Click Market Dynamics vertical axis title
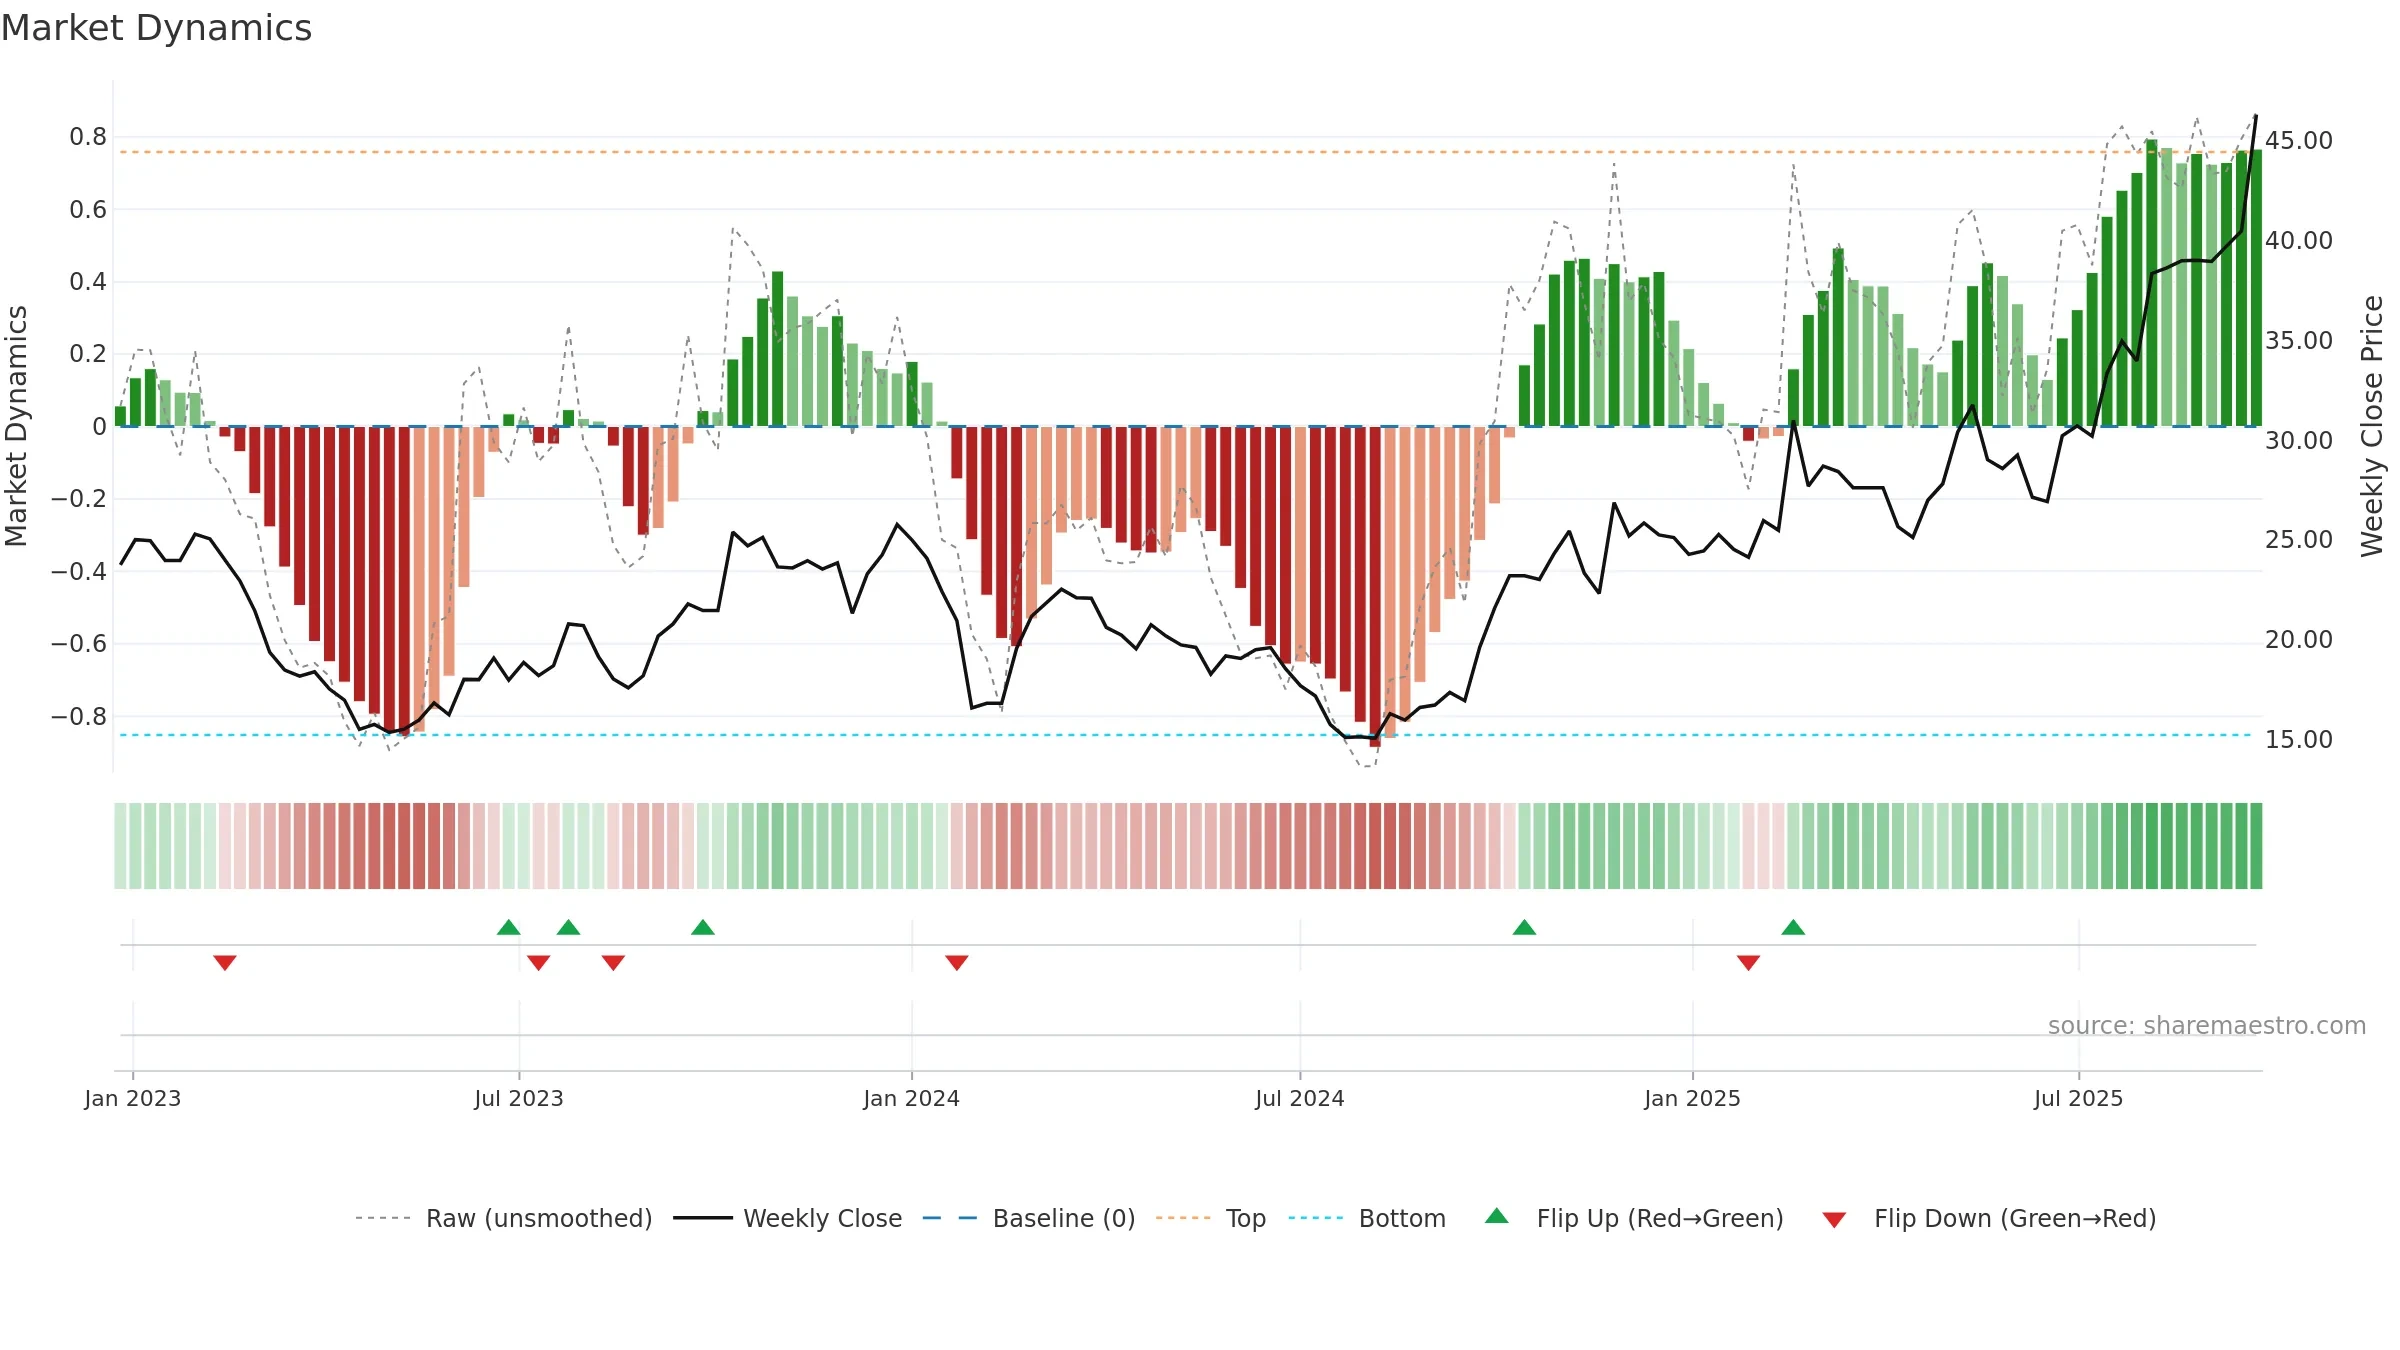Screen dimensions: 2400x1350 (x=16, y=426)
